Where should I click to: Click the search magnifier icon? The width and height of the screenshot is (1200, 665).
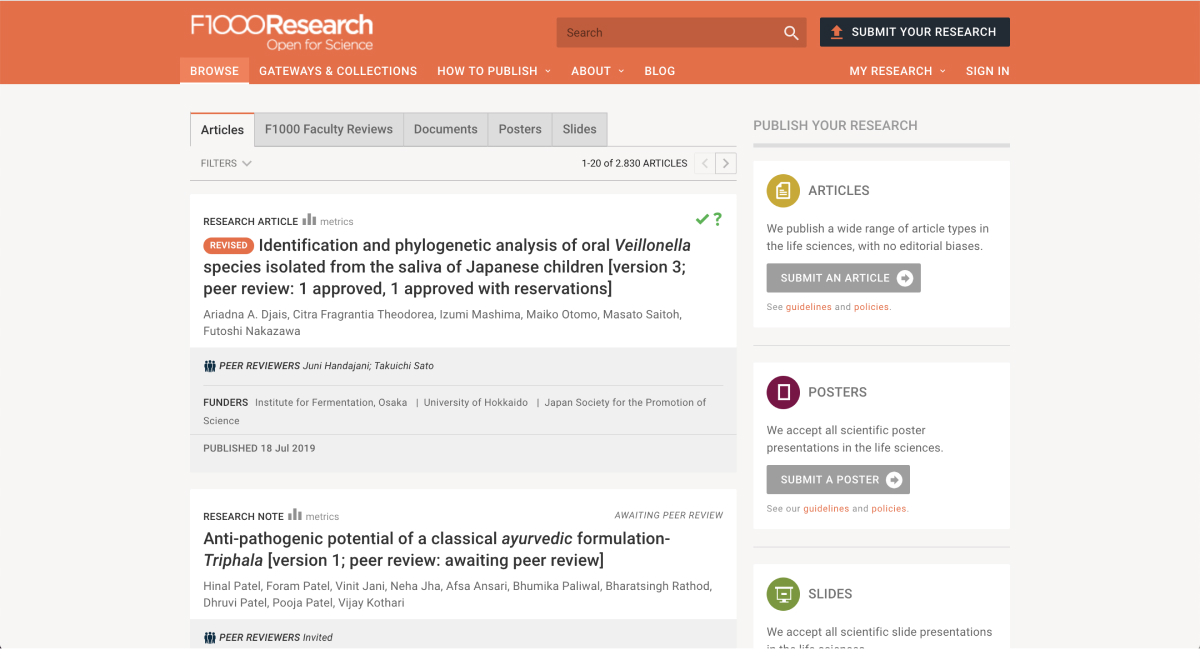[x=791, y=33]
